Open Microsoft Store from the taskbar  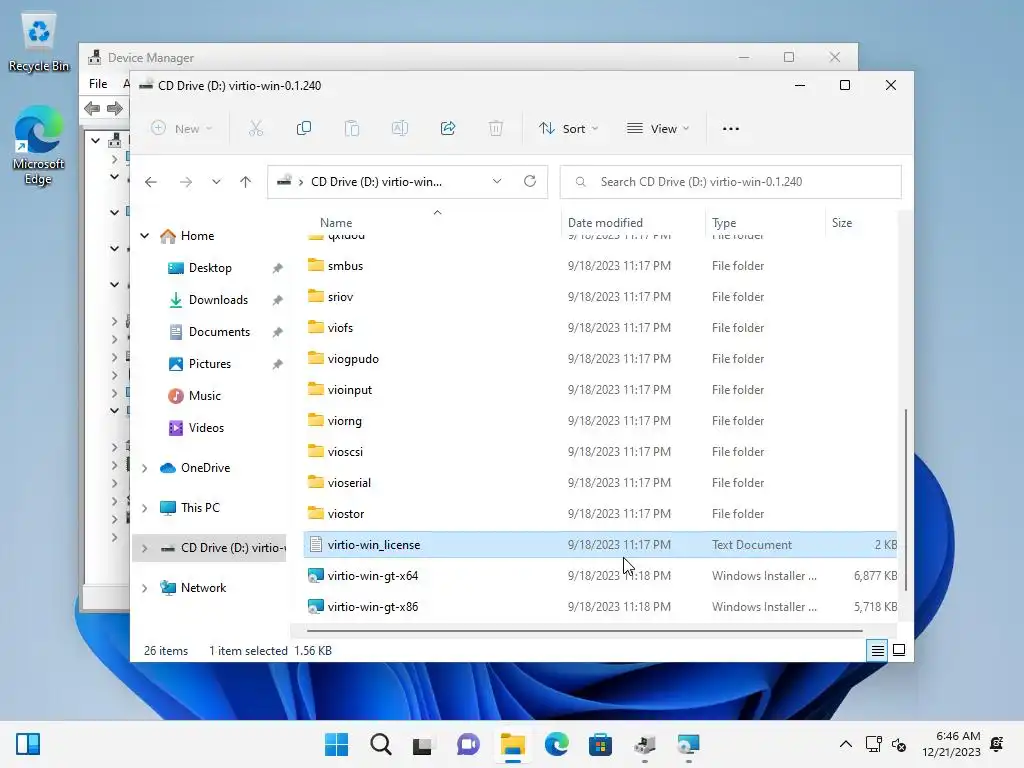coord(600,744)
